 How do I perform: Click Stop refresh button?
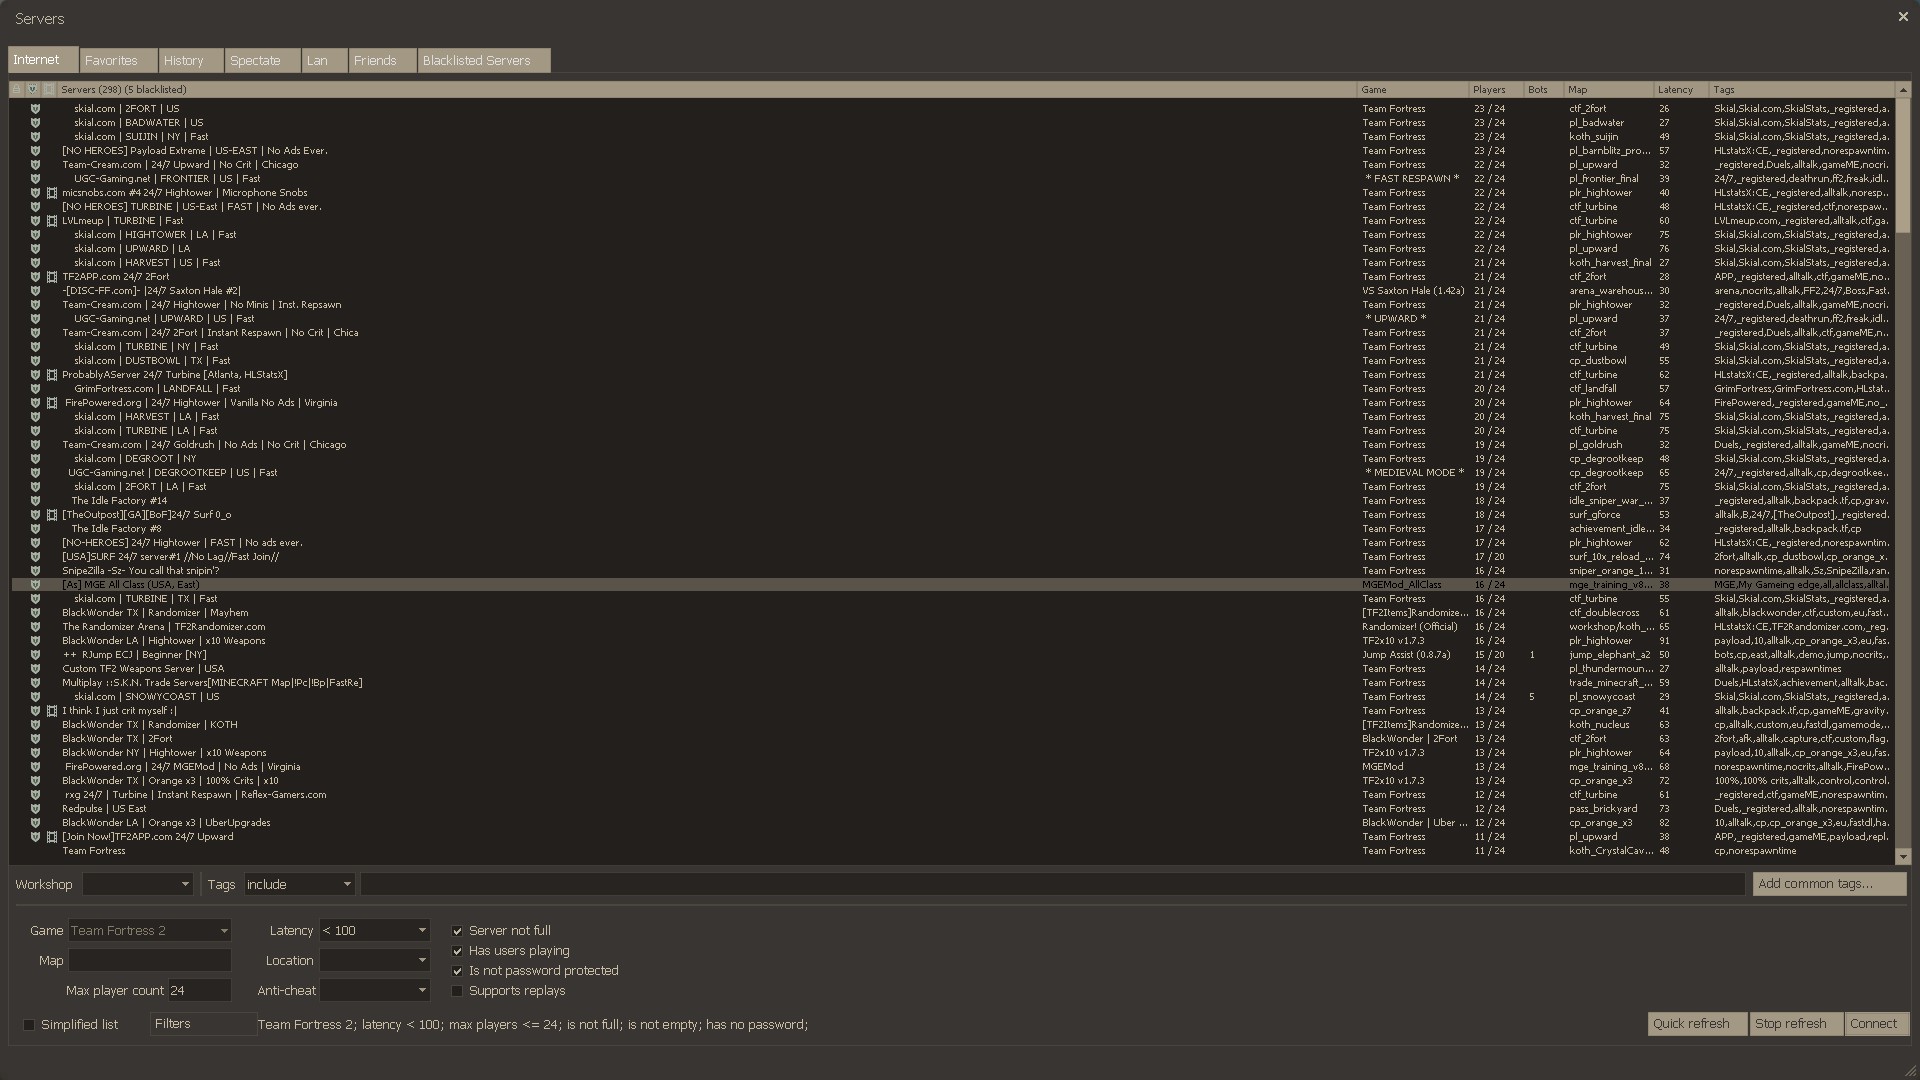point(1796,1024)
